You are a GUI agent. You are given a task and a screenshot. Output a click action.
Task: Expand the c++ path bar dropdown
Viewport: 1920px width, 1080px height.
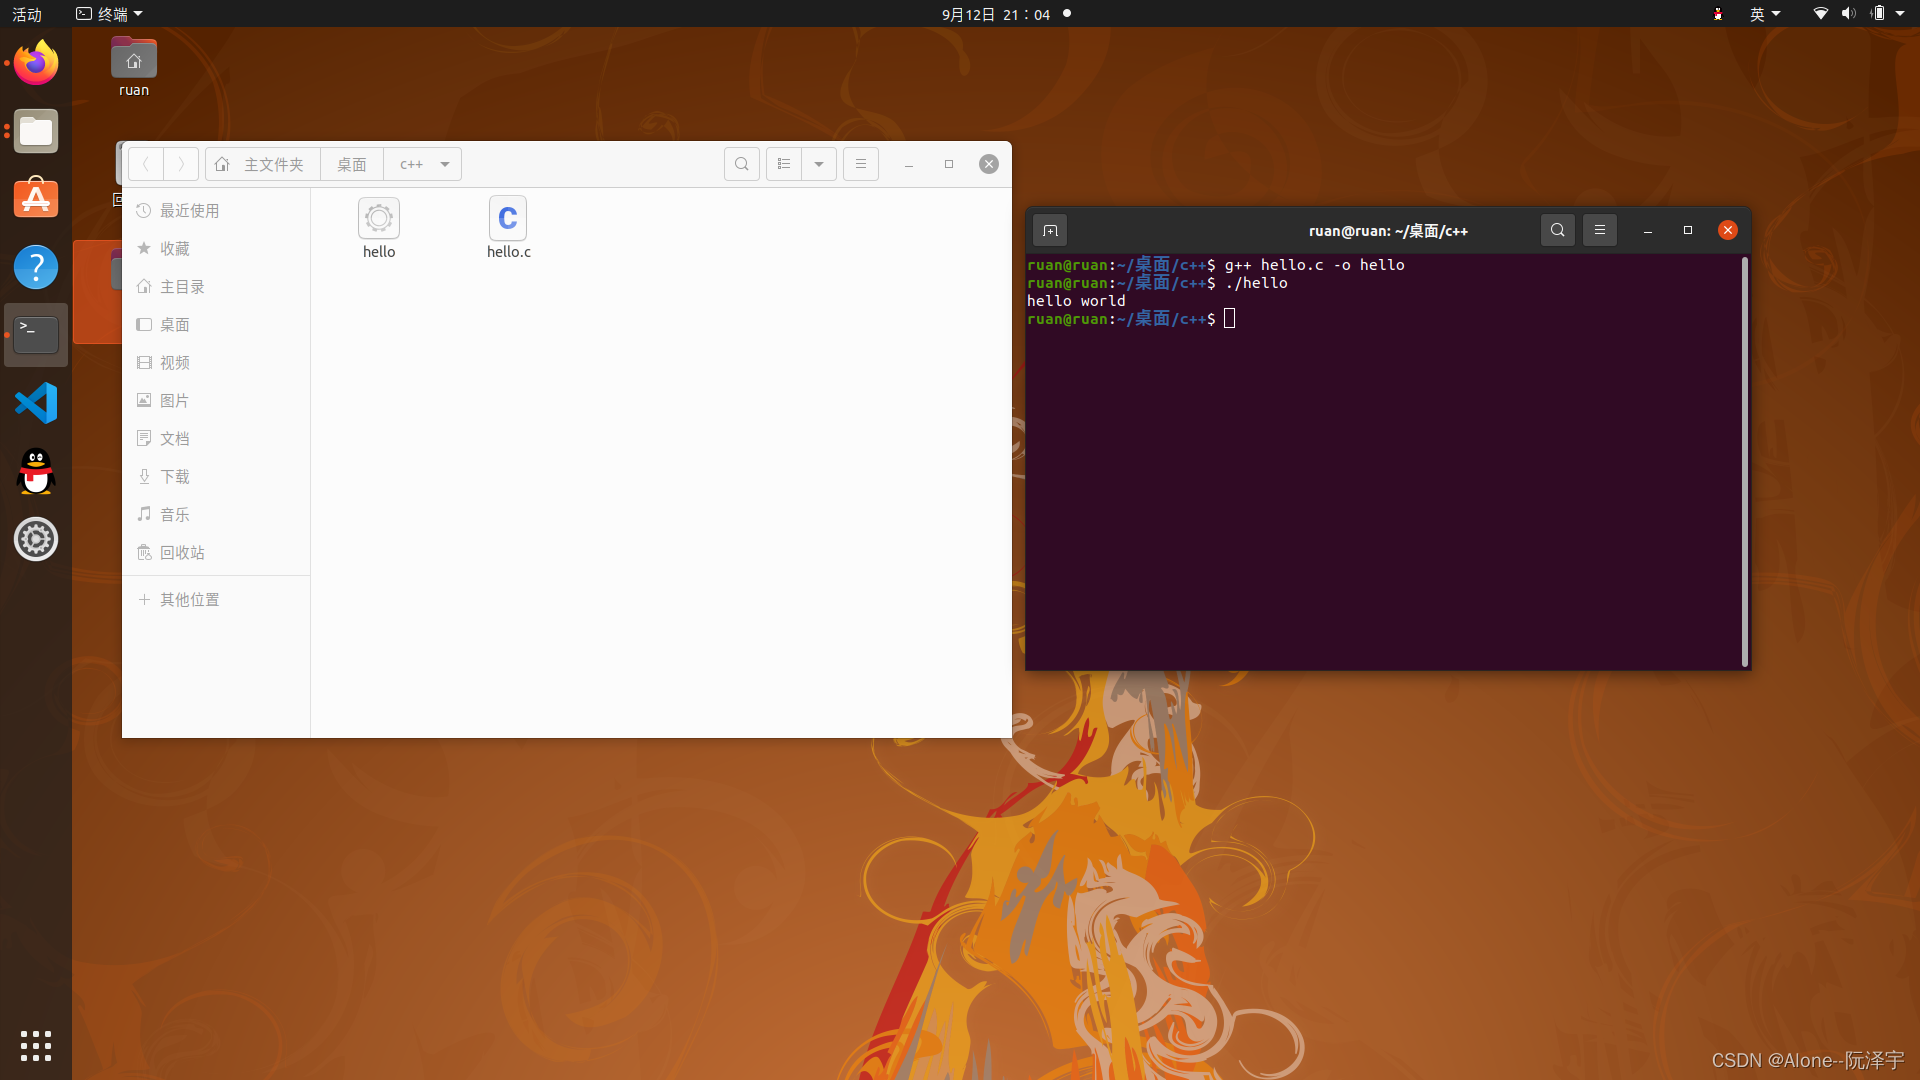(445, 164)
